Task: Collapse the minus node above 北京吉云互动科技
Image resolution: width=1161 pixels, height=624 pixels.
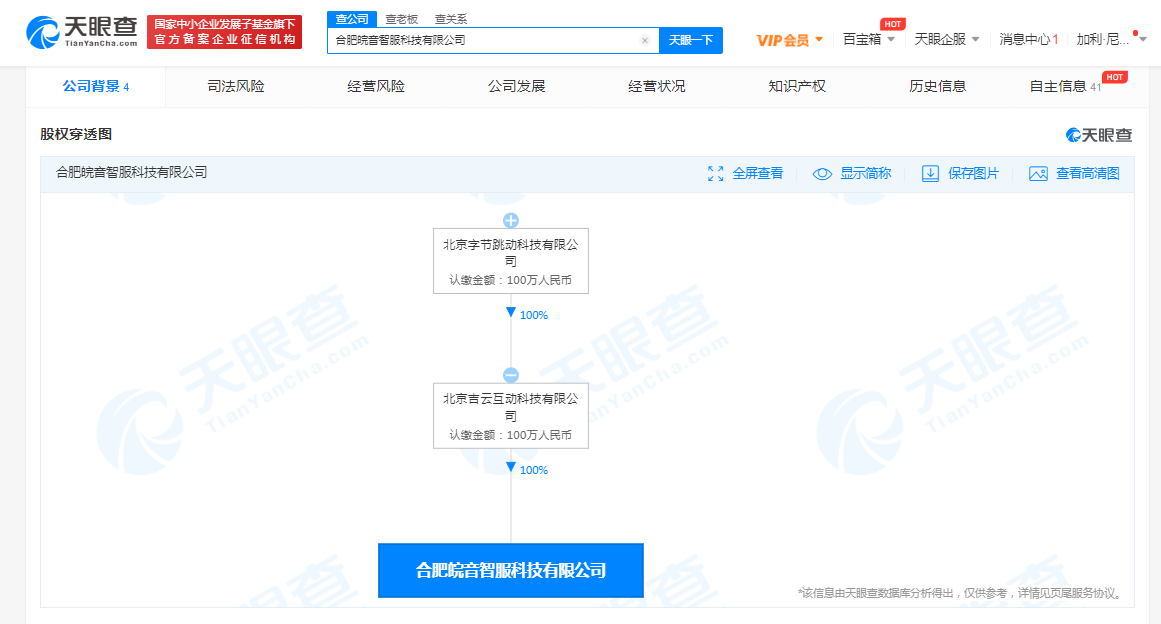Action: click(511, 375)
